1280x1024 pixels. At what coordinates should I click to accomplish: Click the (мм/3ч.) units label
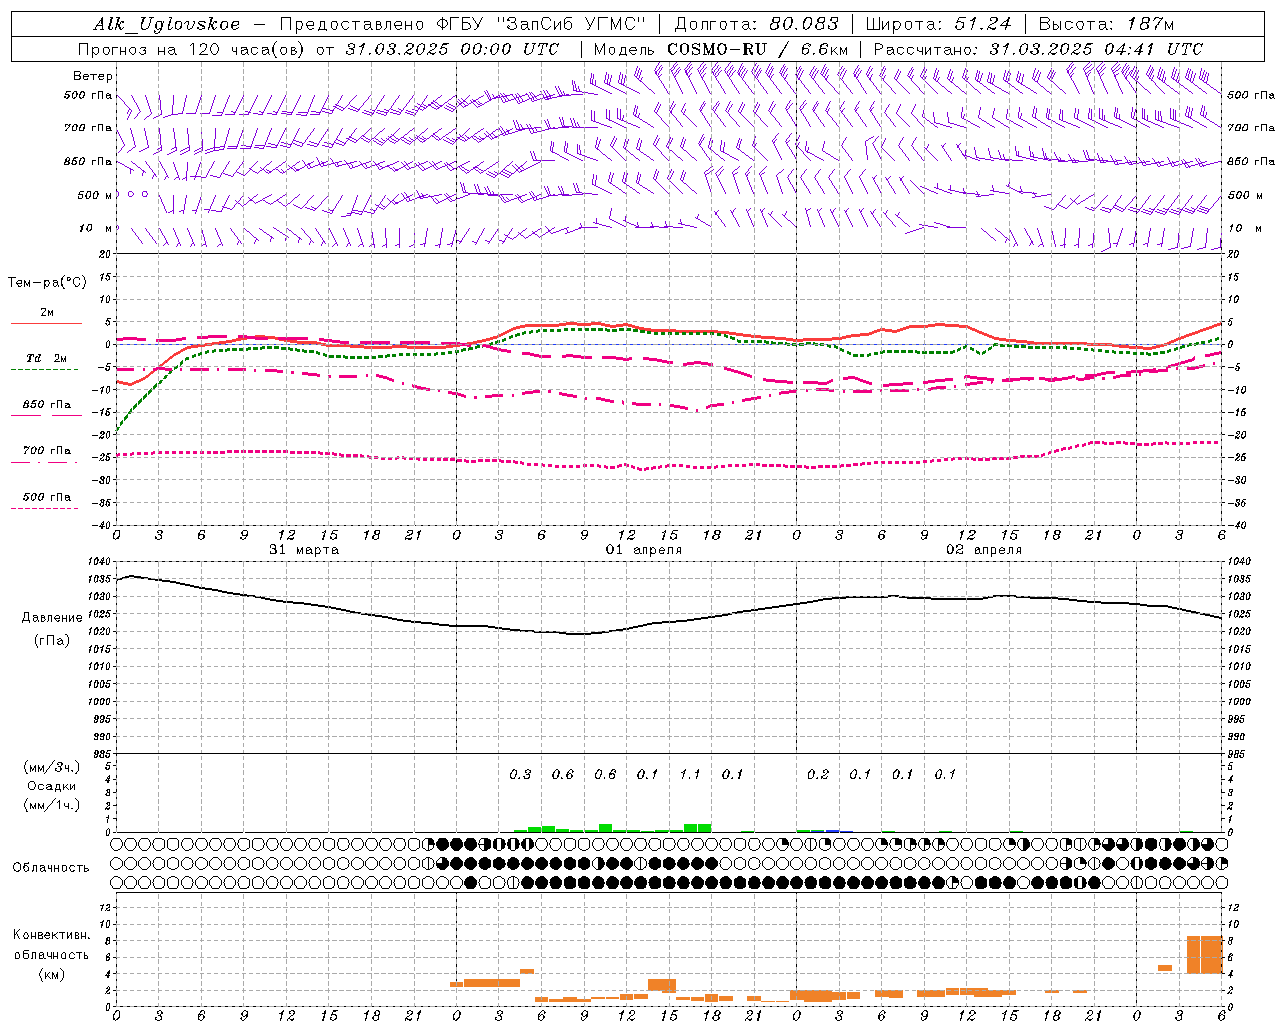(52, 767)
